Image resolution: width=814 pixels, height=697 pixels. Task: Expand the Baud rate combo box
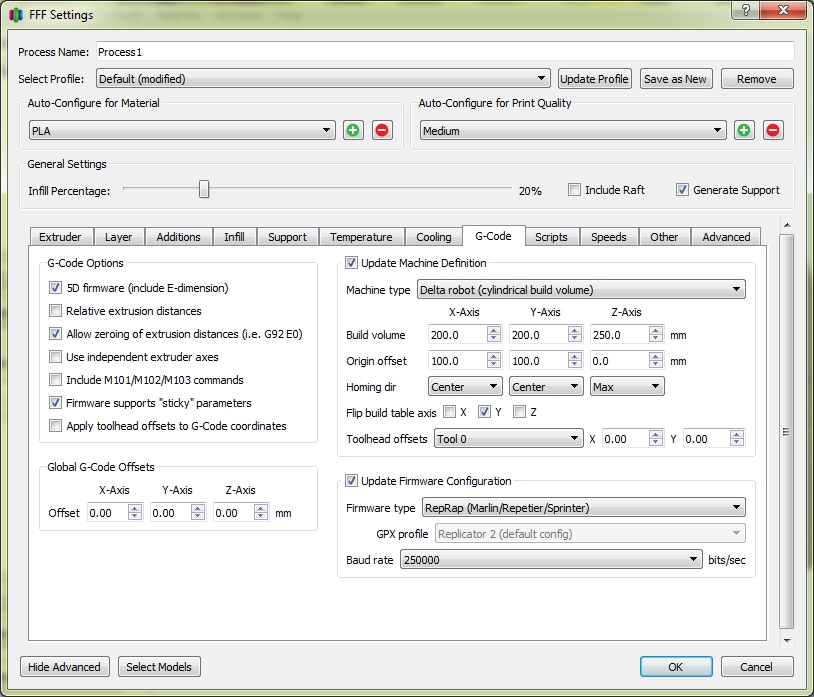click(551, 561)
